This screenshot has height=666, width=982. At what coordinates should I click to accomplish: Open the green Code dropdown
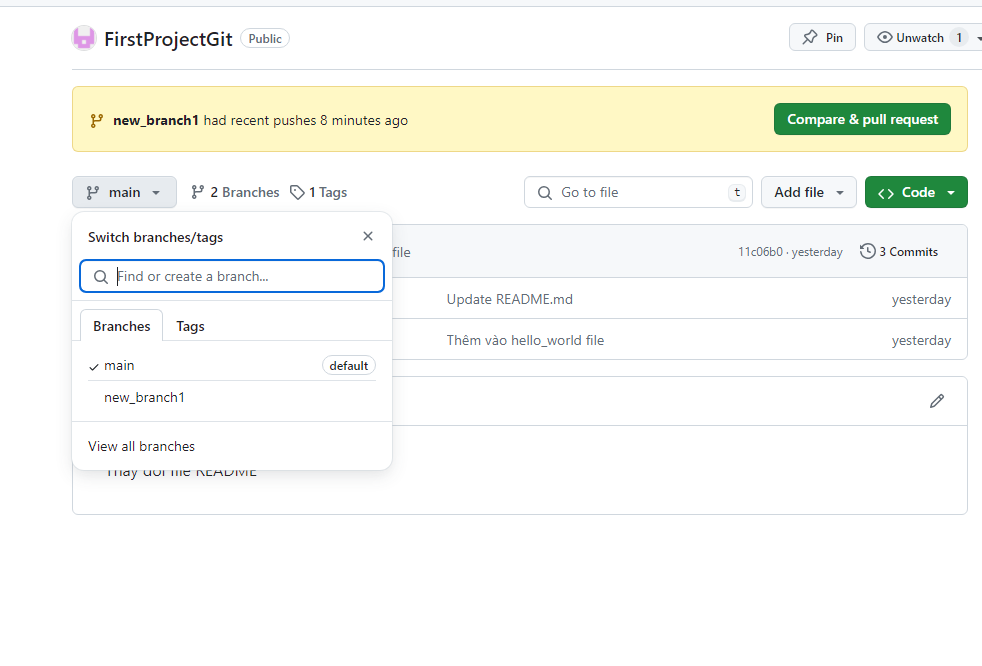916,192
